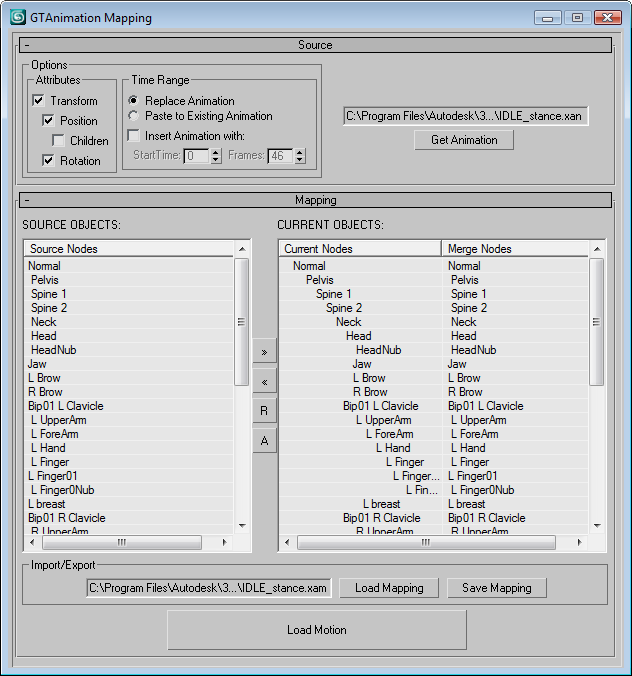Click the Import/Export mapping file path field
The height and width of the screenshot is (676, 632).
pyautogui.click(x=208, y=588)
